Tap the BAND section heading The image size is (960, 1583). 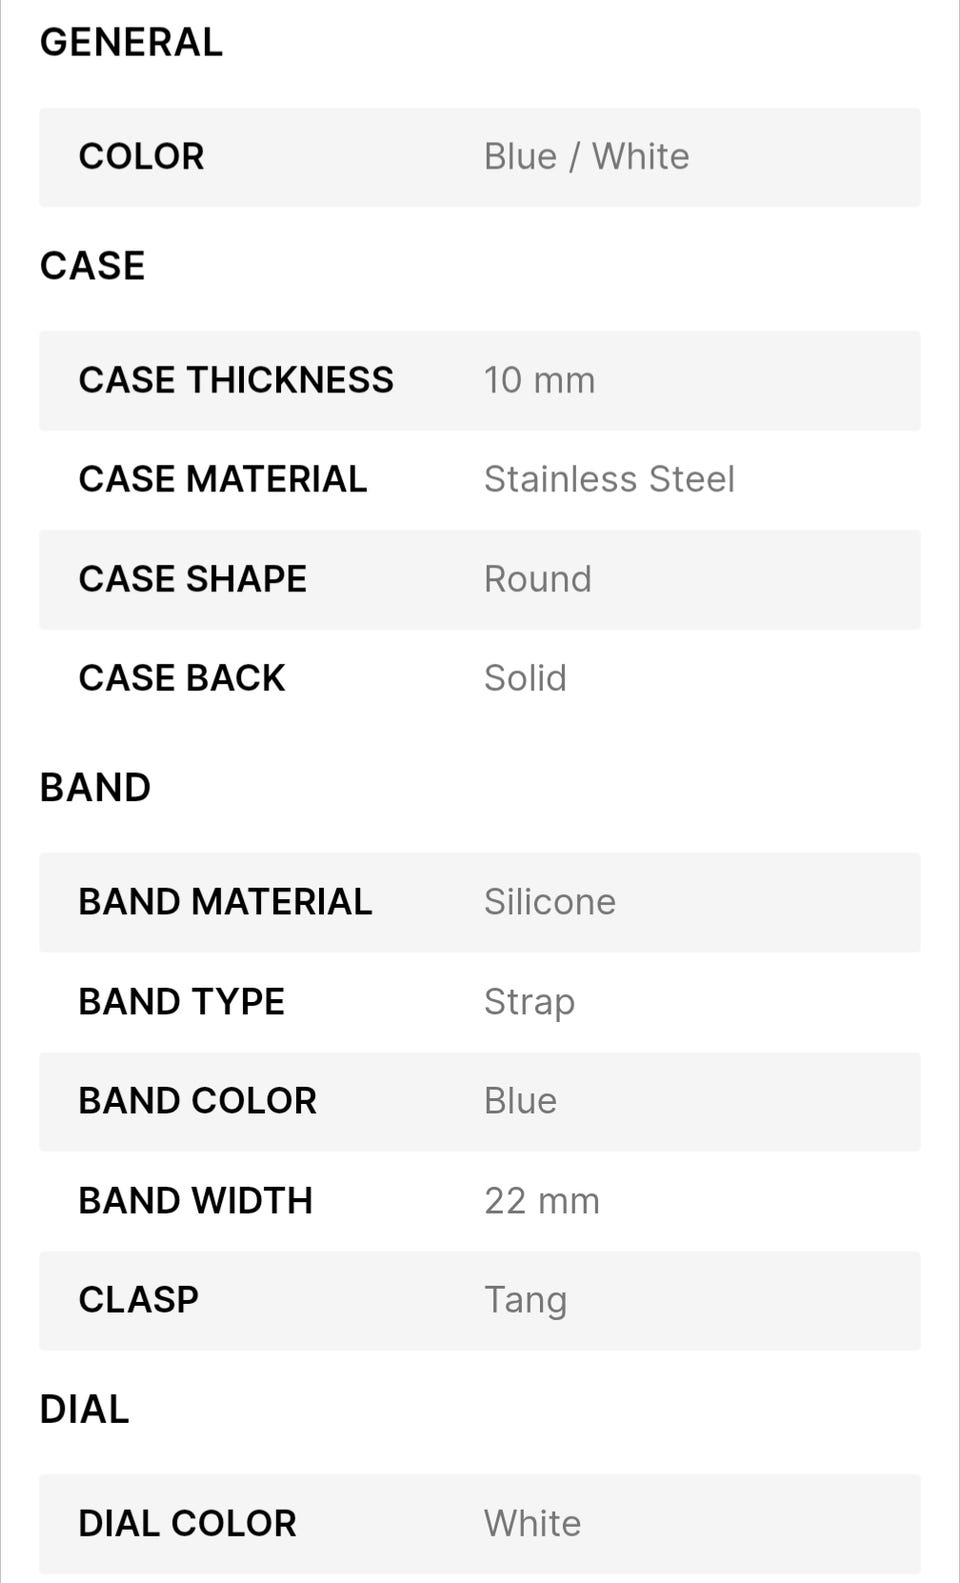95,788
